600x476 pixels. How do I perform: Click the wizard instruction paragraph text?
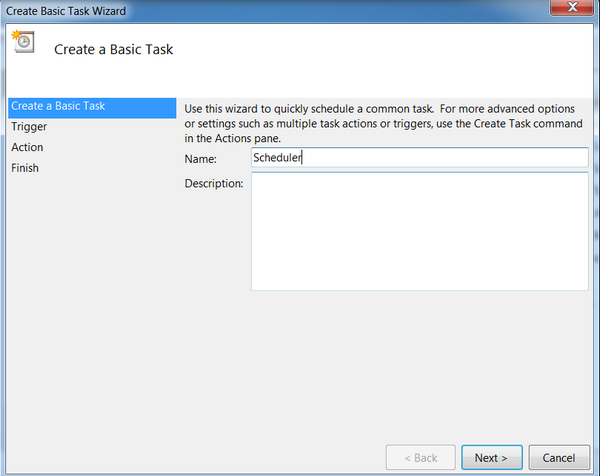[x=382, y=122]
